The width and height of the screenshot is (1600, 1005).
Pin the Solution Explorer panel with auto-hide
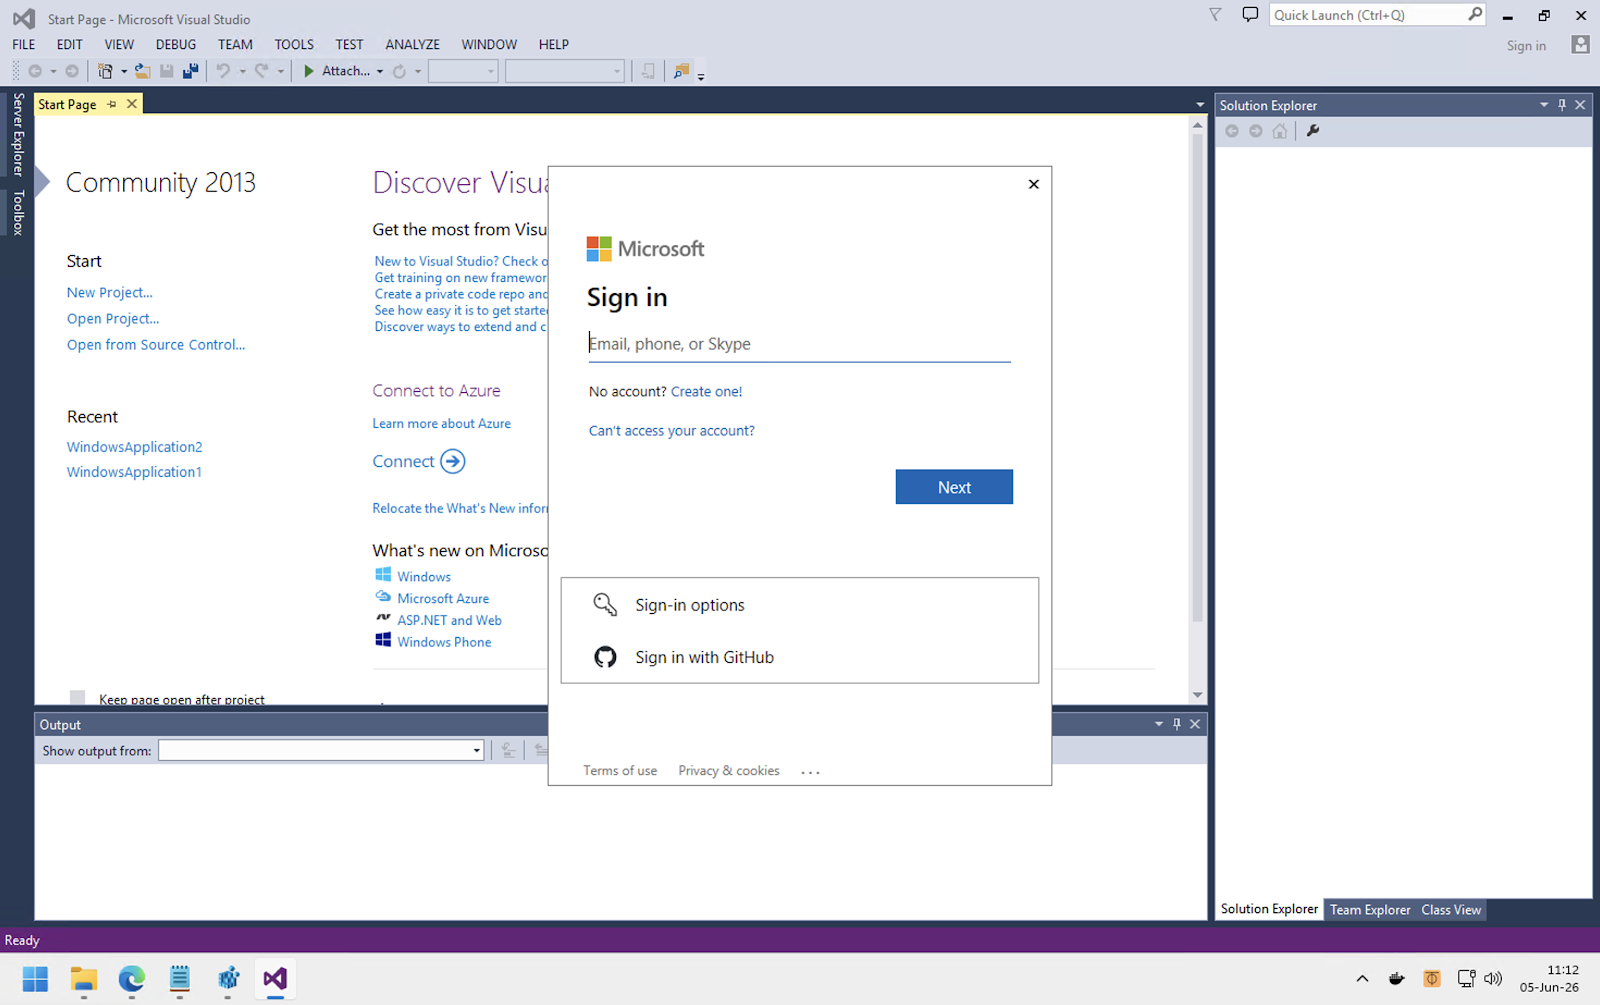1562,105
